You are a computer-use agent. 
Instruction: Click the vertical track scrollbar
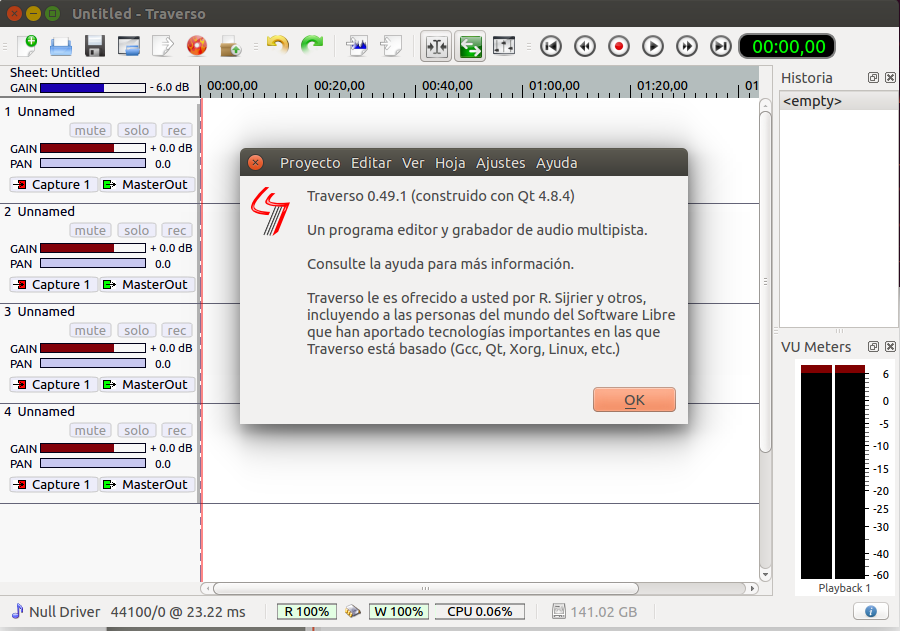[765, 282]
